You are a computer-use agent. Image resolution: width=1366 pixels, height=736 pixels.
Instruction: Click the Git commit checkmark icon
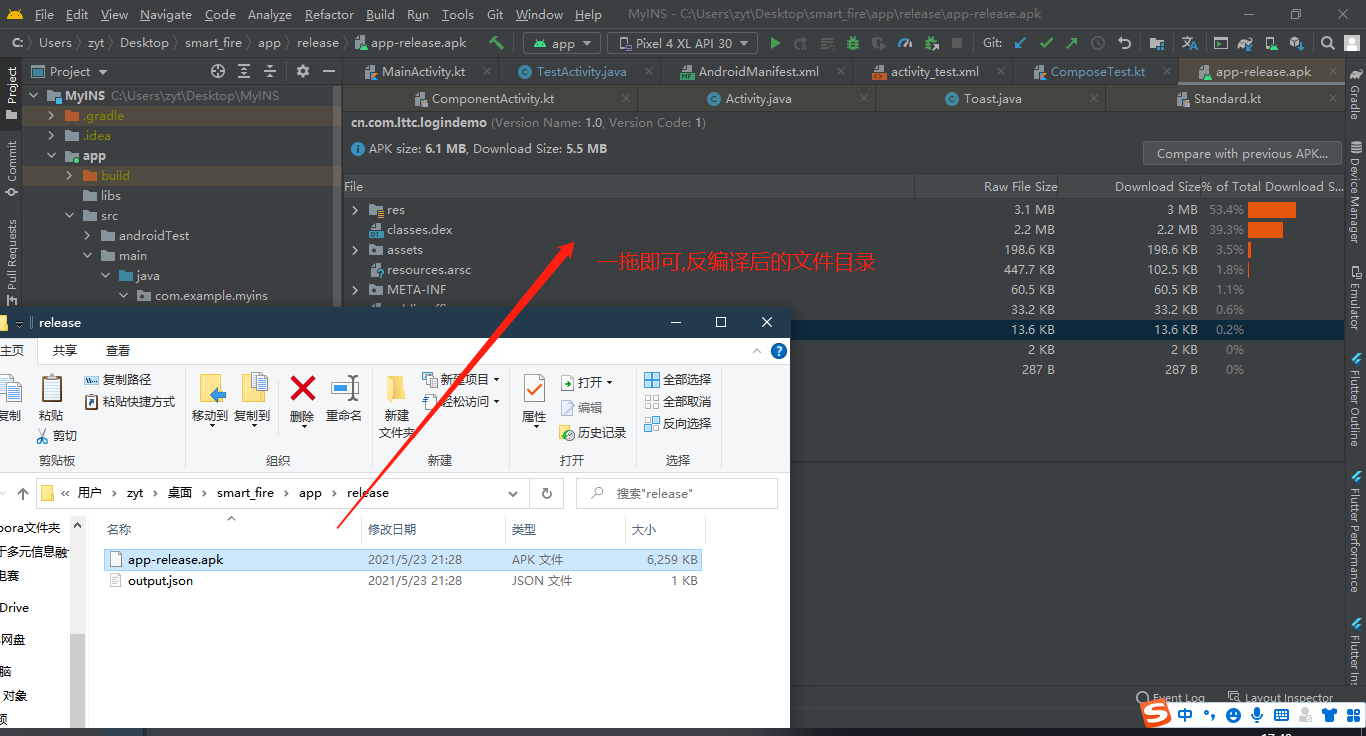(1046, 43)
